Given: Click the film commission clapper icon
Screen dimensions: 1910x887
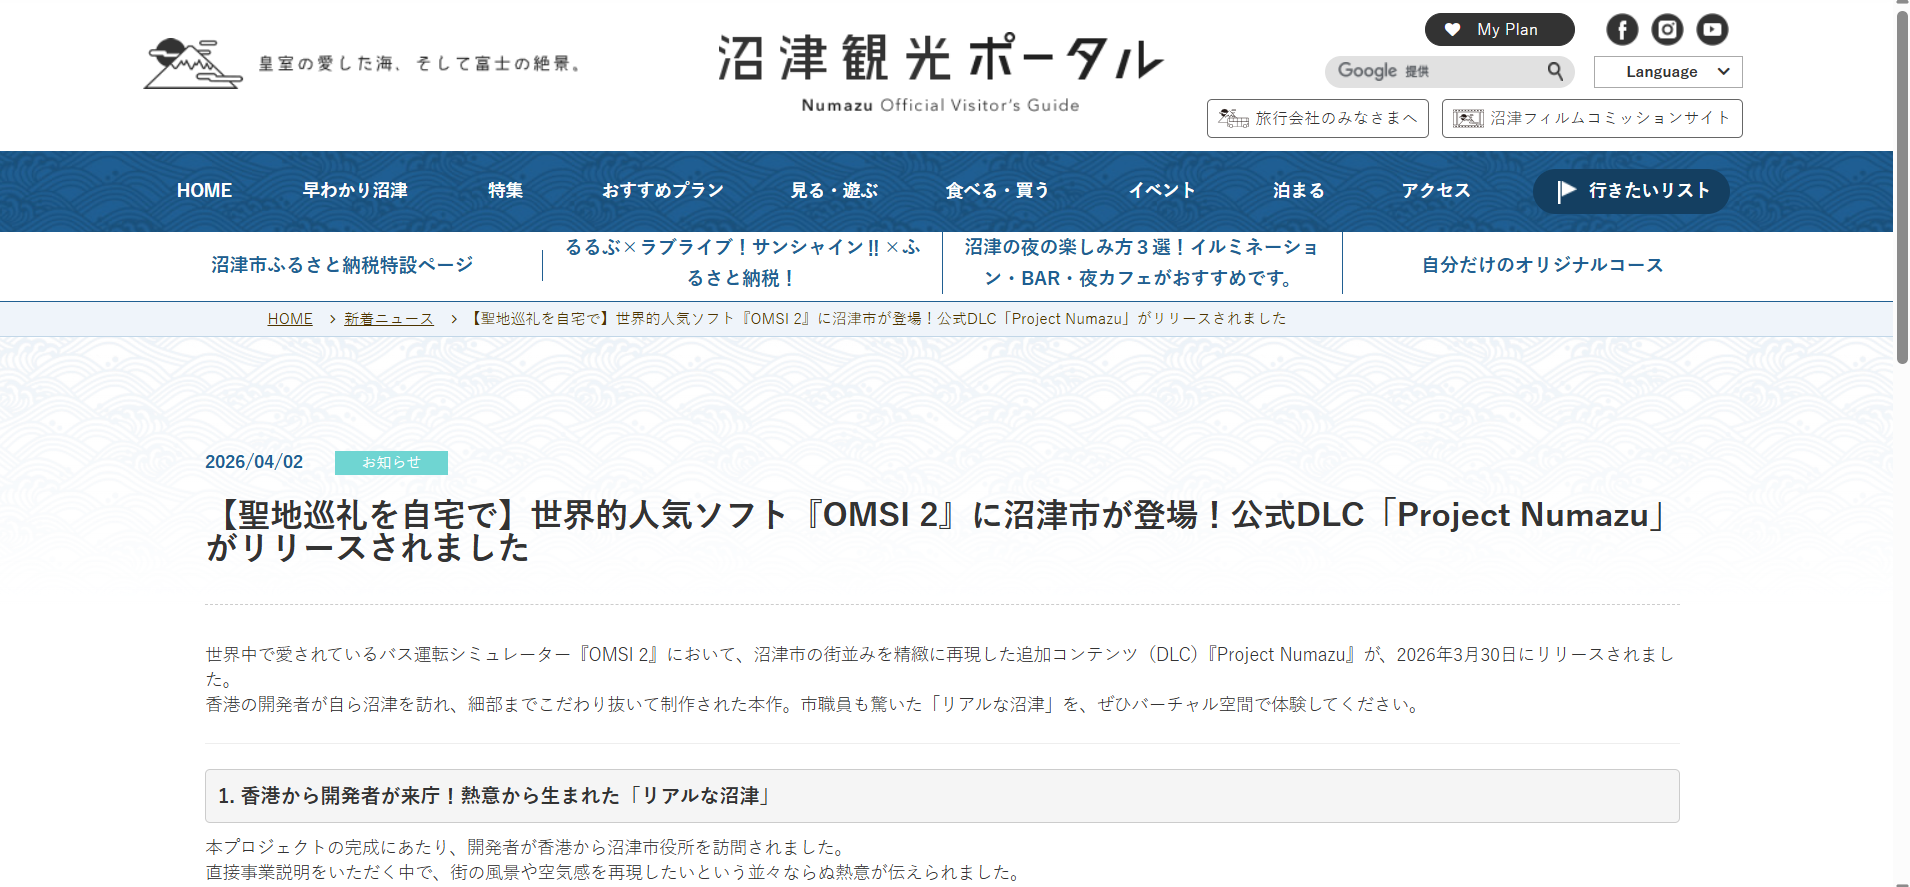Looking at the screenshot, I should click(1468, 118).
